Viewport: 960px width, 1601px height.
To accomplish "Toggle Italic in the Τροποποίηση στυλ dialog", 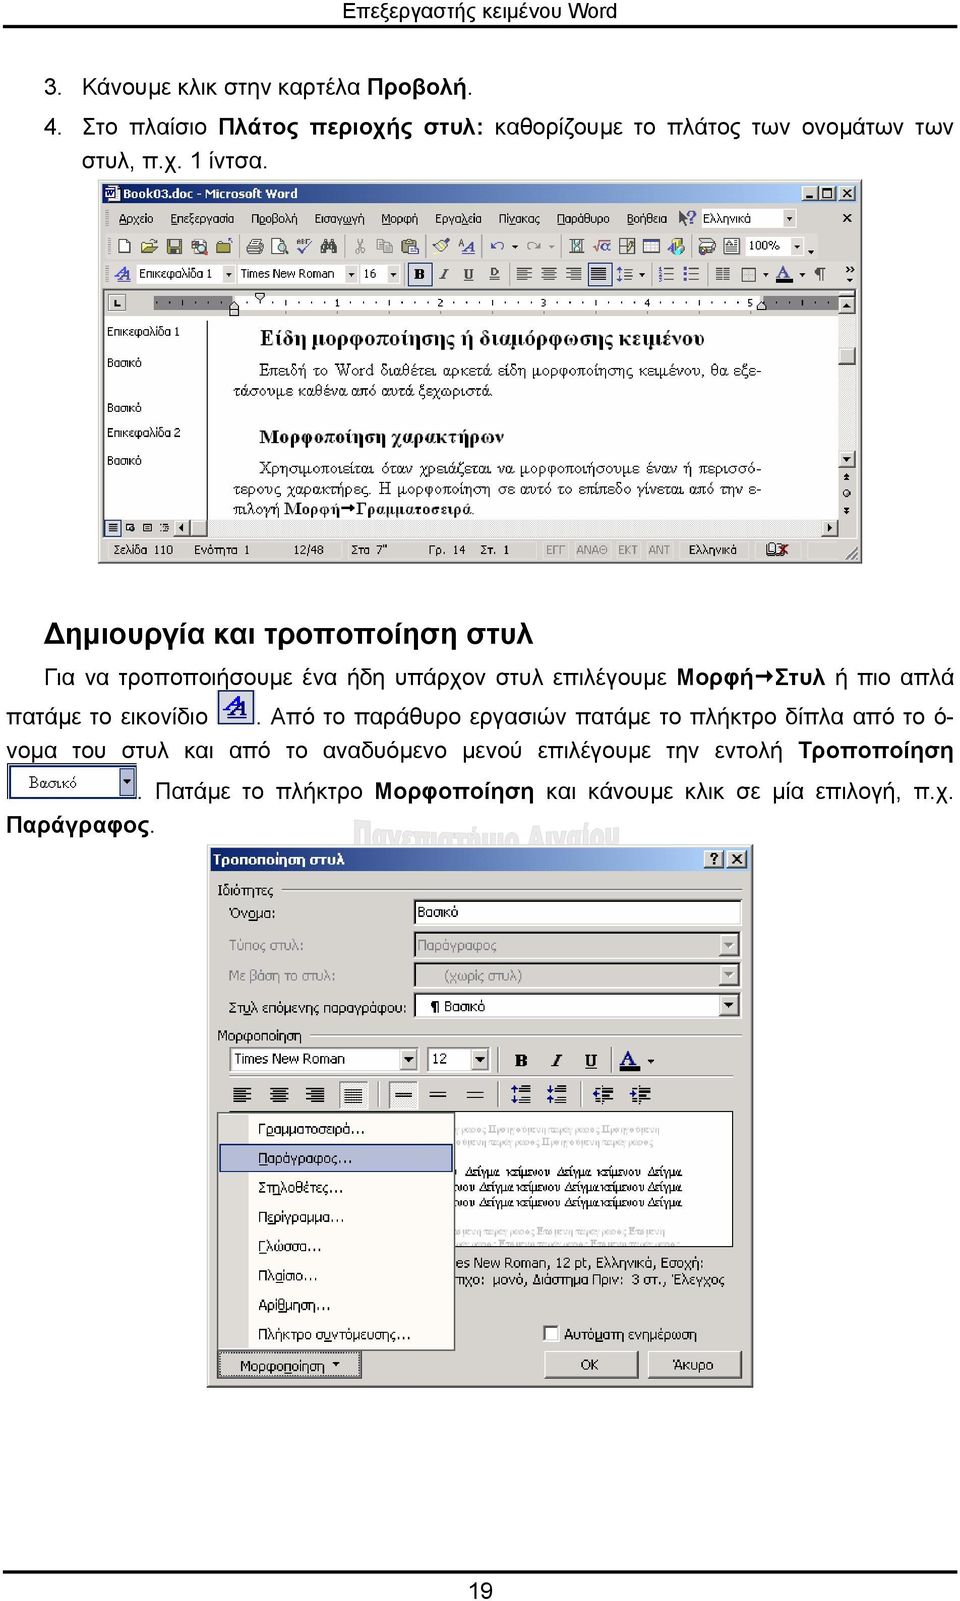I will [x=557, y=1060].
